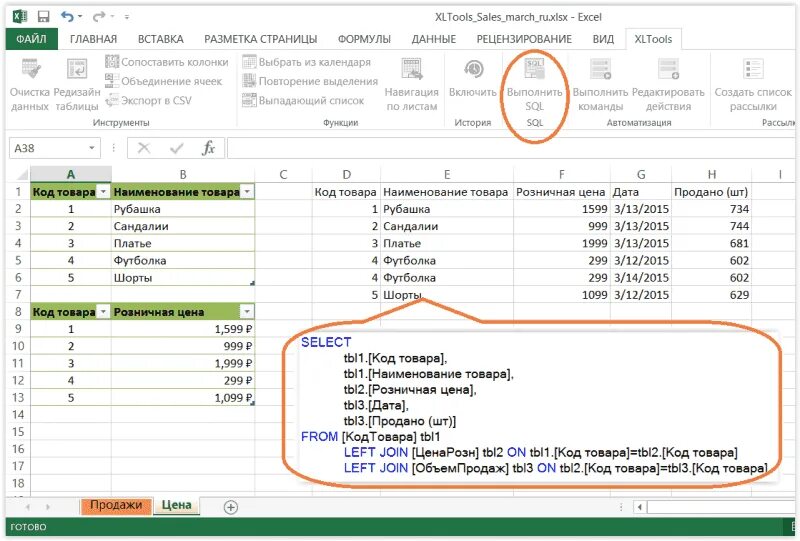Click Включить history button
The width and height of the screenshot is (800, 541).
tap(473, 78)
